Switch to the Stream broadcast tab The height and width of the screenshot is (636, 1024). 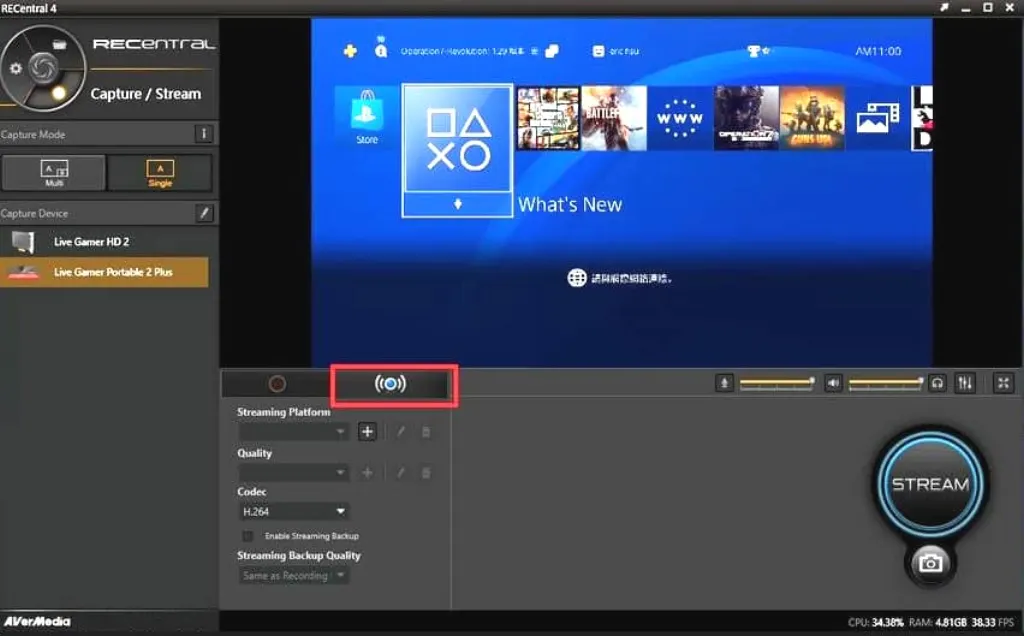pyautogui.click(x=391, y=384)
